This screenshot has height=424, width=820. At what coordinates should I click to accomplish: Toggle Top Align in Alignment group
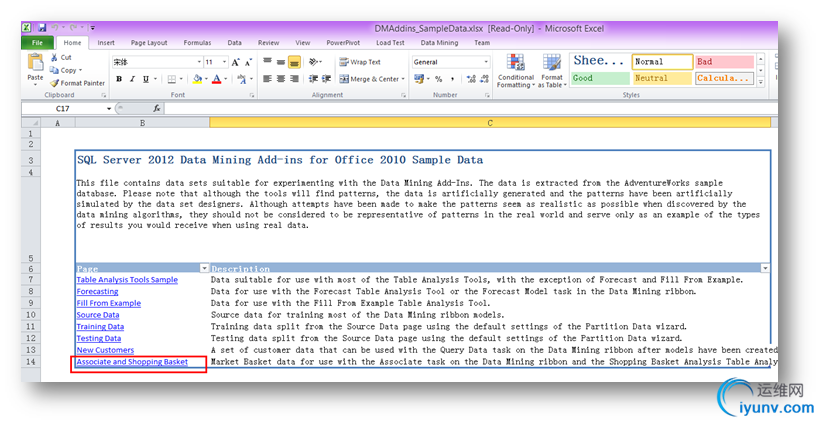point(267,62)
